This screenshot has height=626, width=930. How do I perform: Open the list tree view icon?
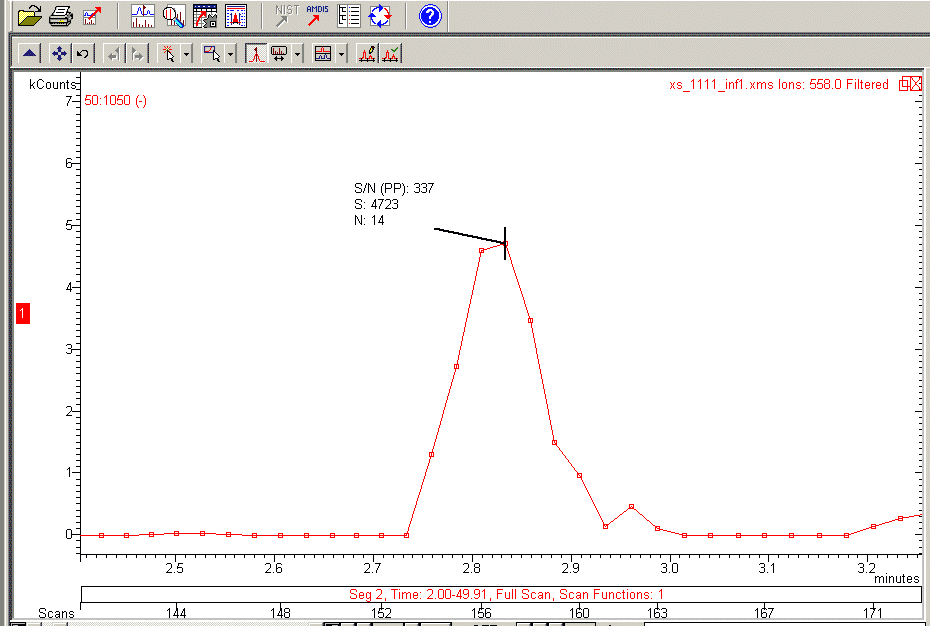(349, 16)
